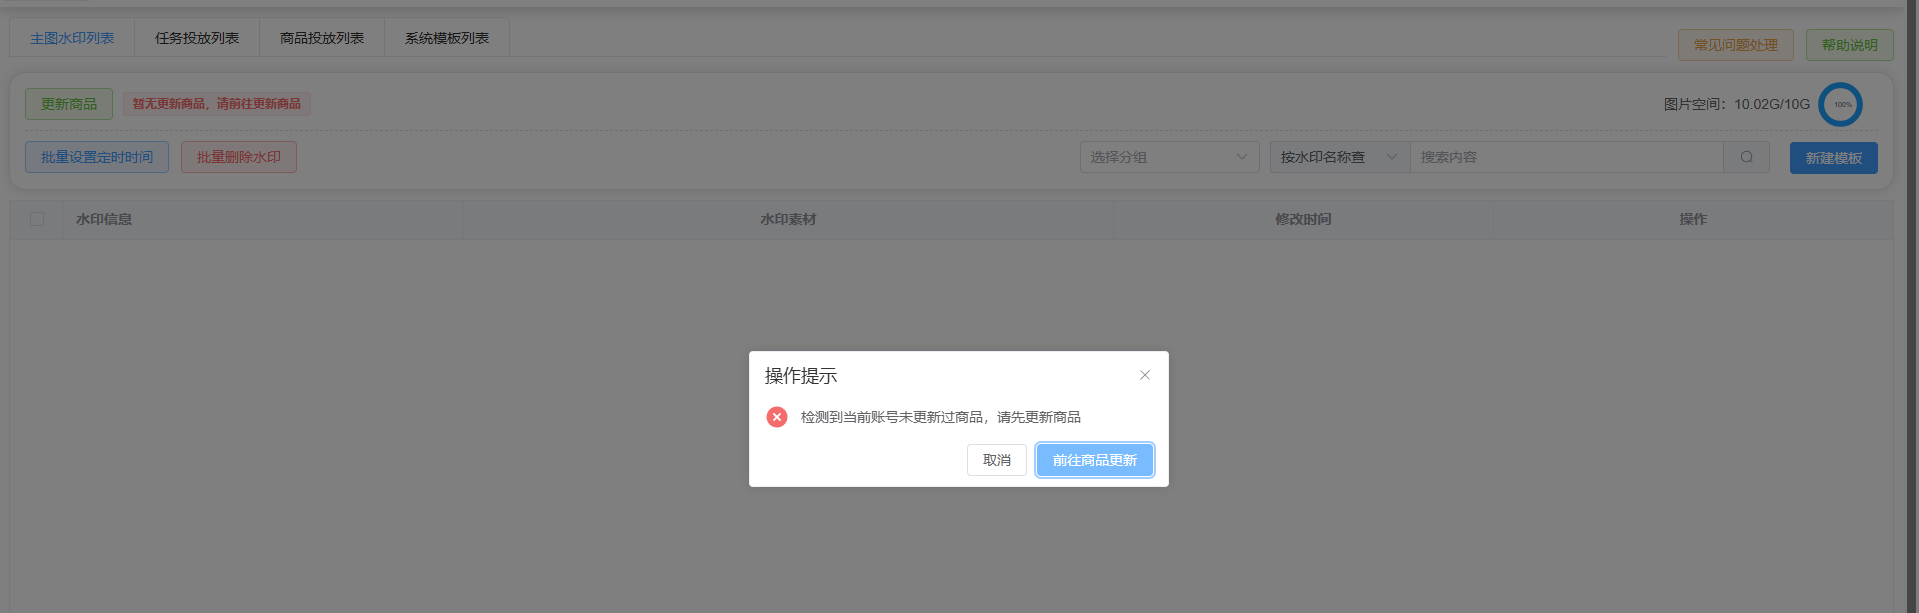Click the red error icon in dialog
The height and width of the screenshot is (613, 1919).
[x=777, y=417]
